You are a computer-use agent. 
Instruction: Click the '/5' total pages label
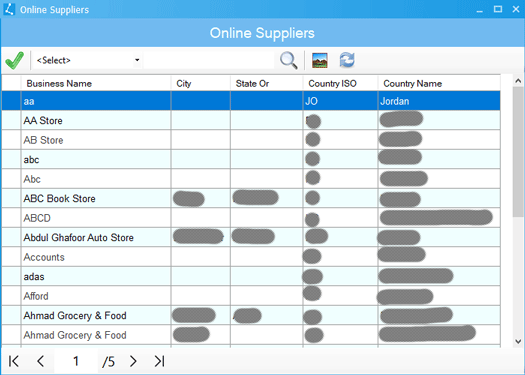pos(108,362)
